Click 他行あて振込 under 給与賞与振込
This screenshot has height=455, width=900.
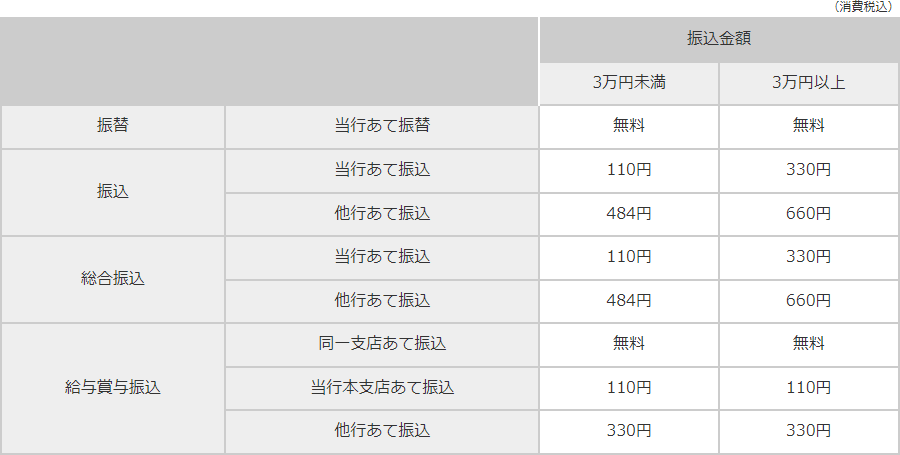[382, 431]
